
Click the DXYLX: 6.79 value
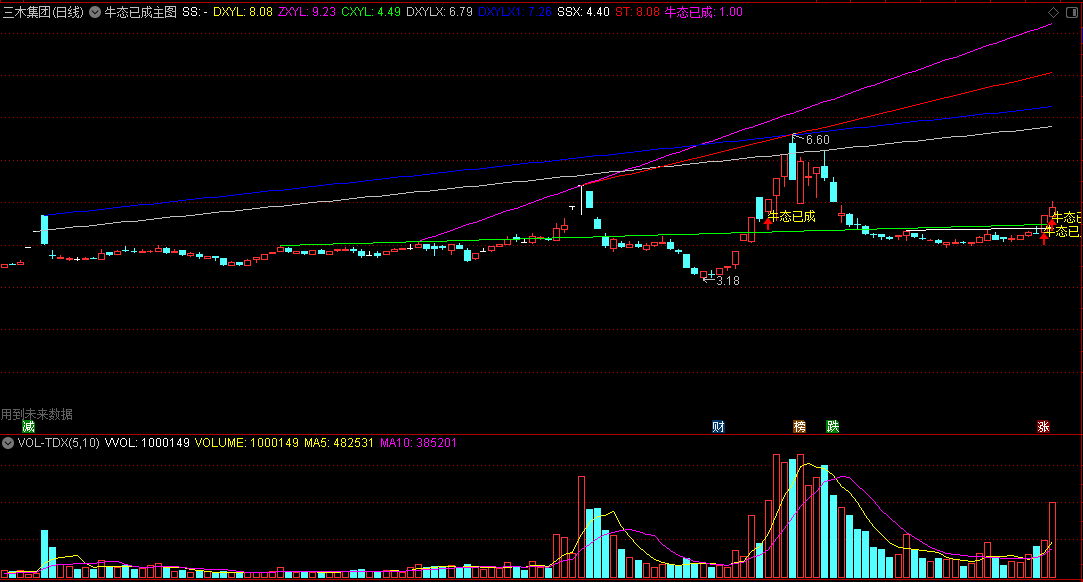[x=439, y=12]
